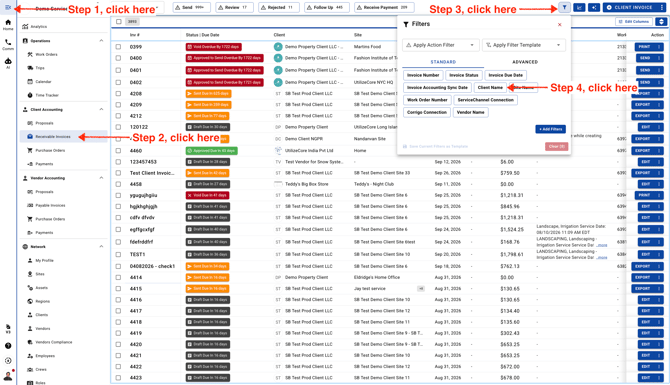Open the three-dot menu on row 0399 Print button

[659, 47]
